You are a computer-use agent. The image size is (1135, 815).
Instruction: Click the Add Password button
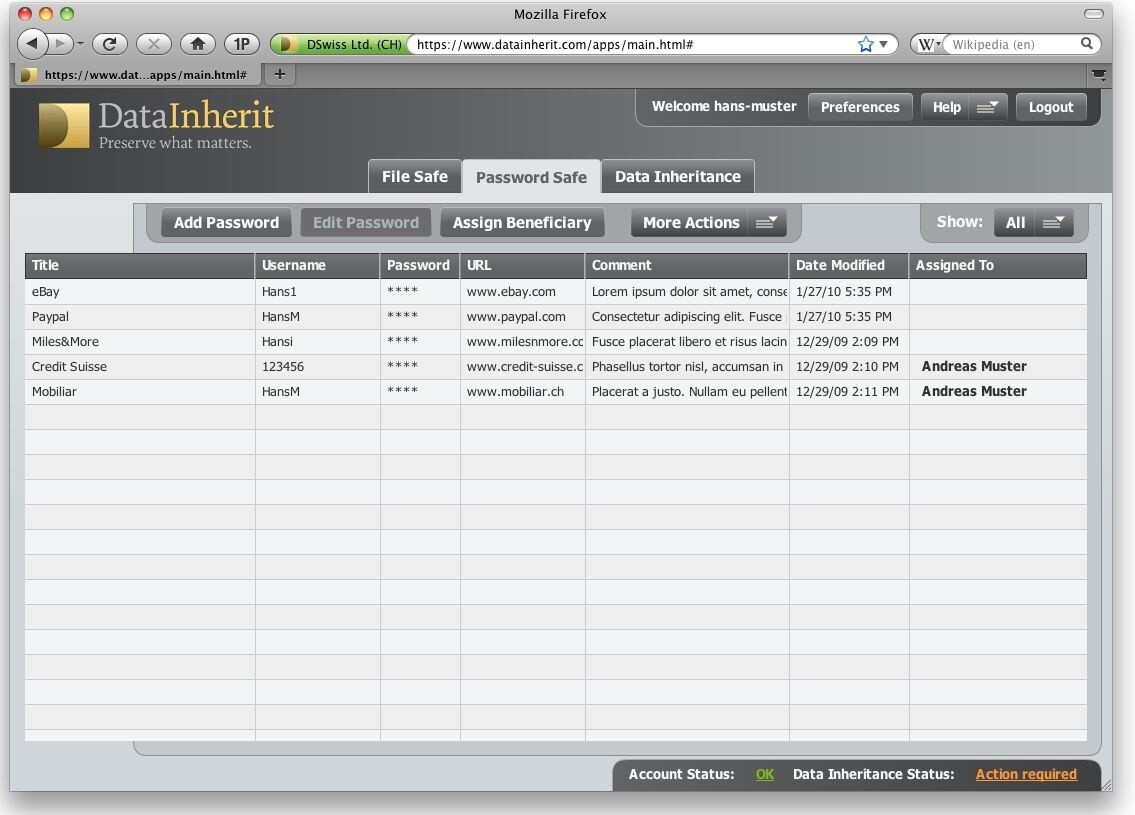point(225,222)
